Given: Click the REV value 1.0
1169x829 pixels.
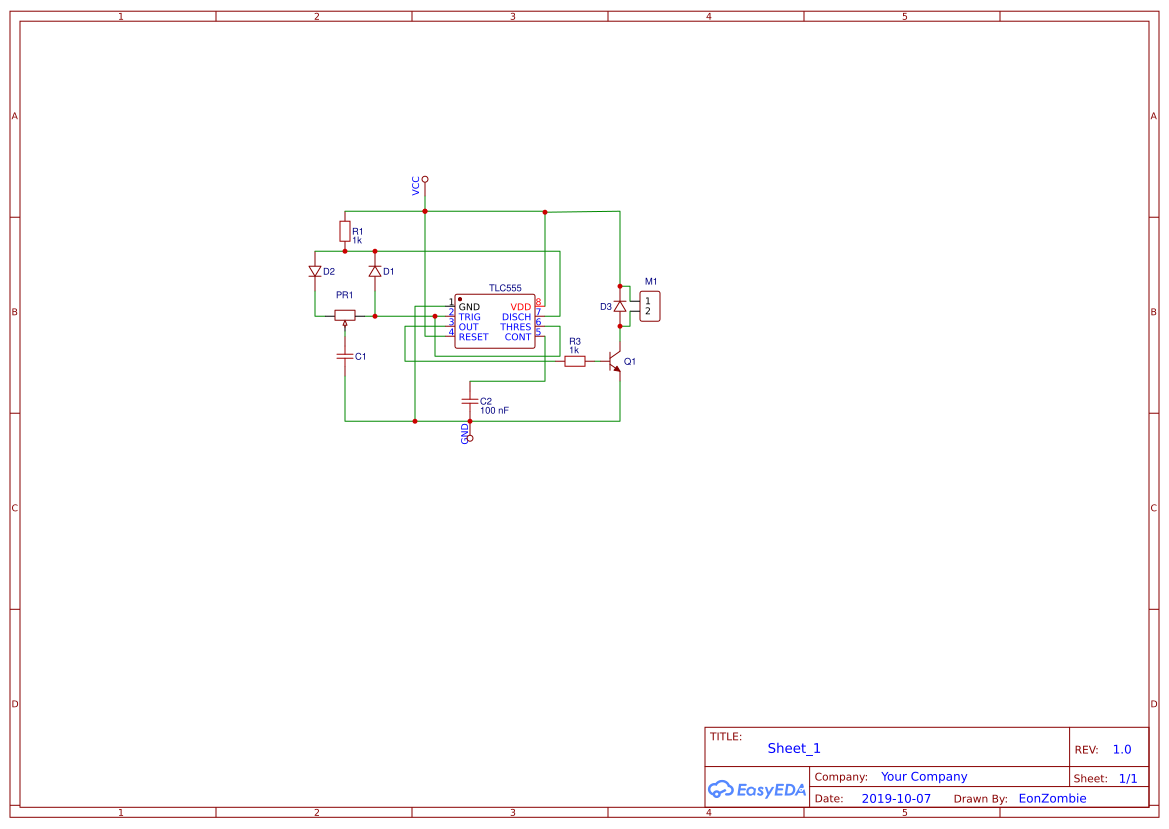Looking at the screenshot, I should point(1120,749).
